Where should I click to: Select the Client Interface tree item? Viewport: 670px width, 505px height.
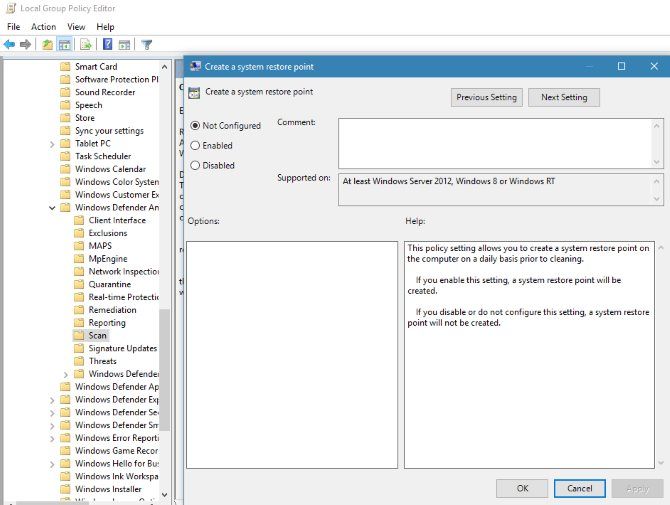tap(117, 220)
